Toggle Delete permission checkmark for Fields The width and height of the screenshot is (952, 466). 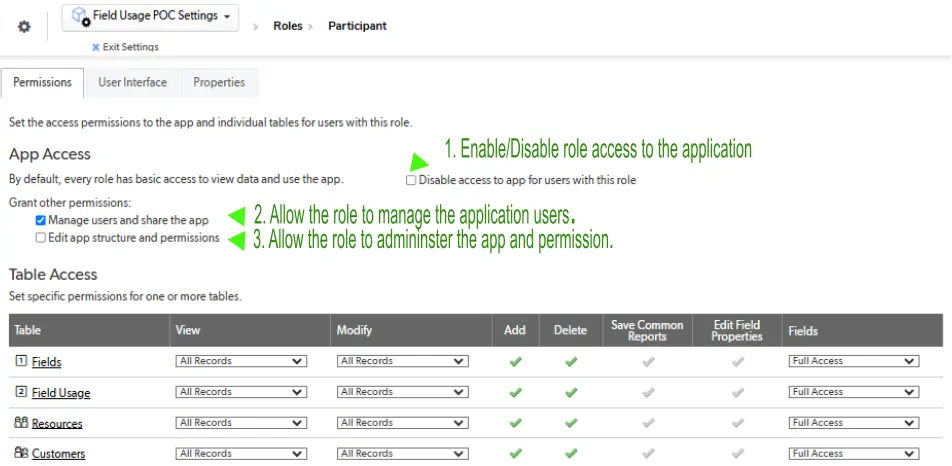coord(571,362)
